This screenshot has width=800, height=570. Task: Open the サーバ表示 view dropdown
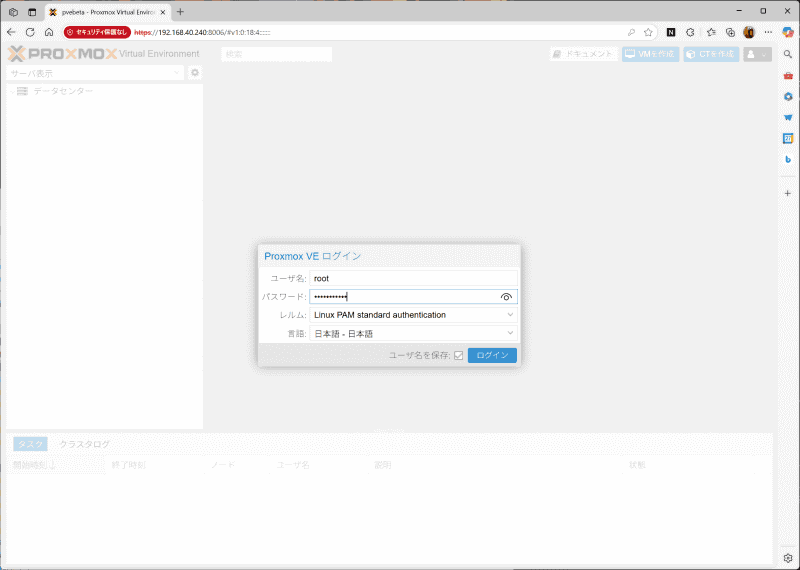coord(96,73)
